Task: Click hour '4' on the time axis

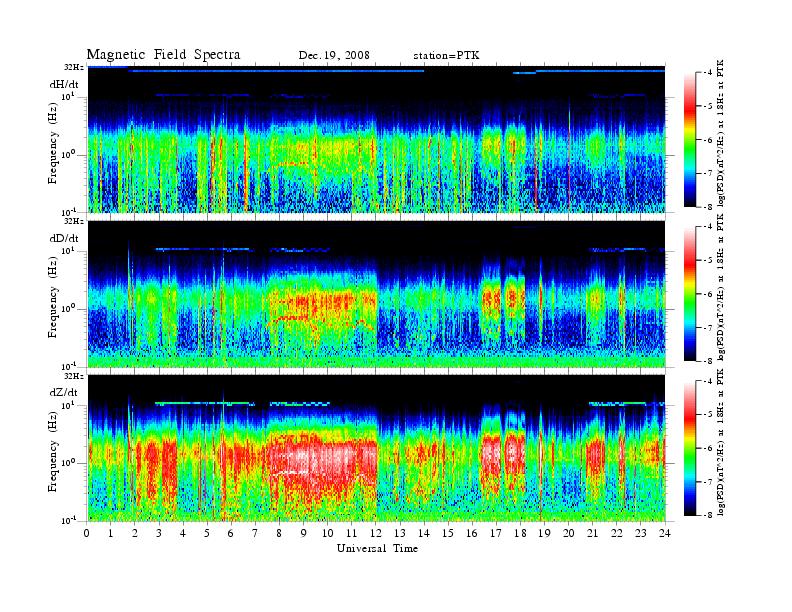Action: pyautogui.click(x=183, y=533)
